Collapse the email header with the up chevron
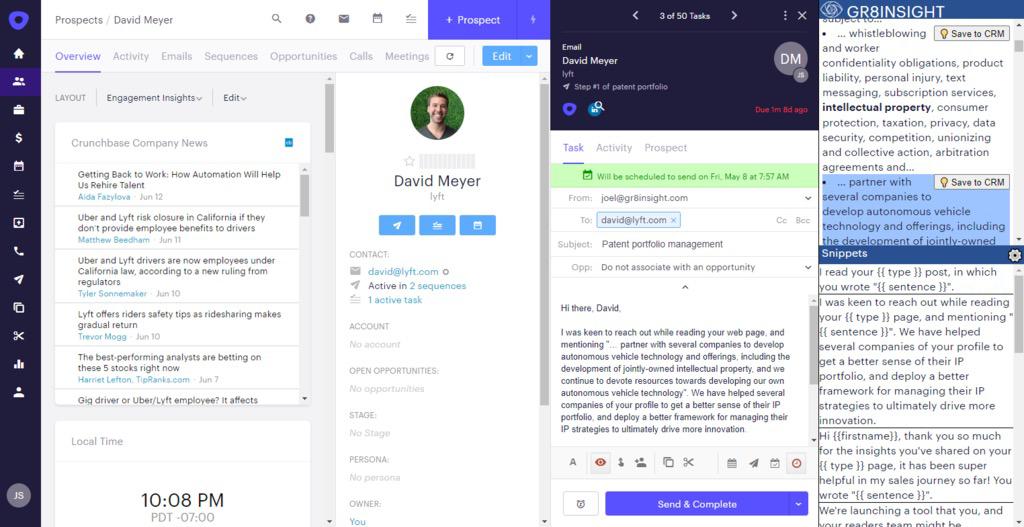The height and width of the screenshot is (527, 1024). (x=684, y=287)
